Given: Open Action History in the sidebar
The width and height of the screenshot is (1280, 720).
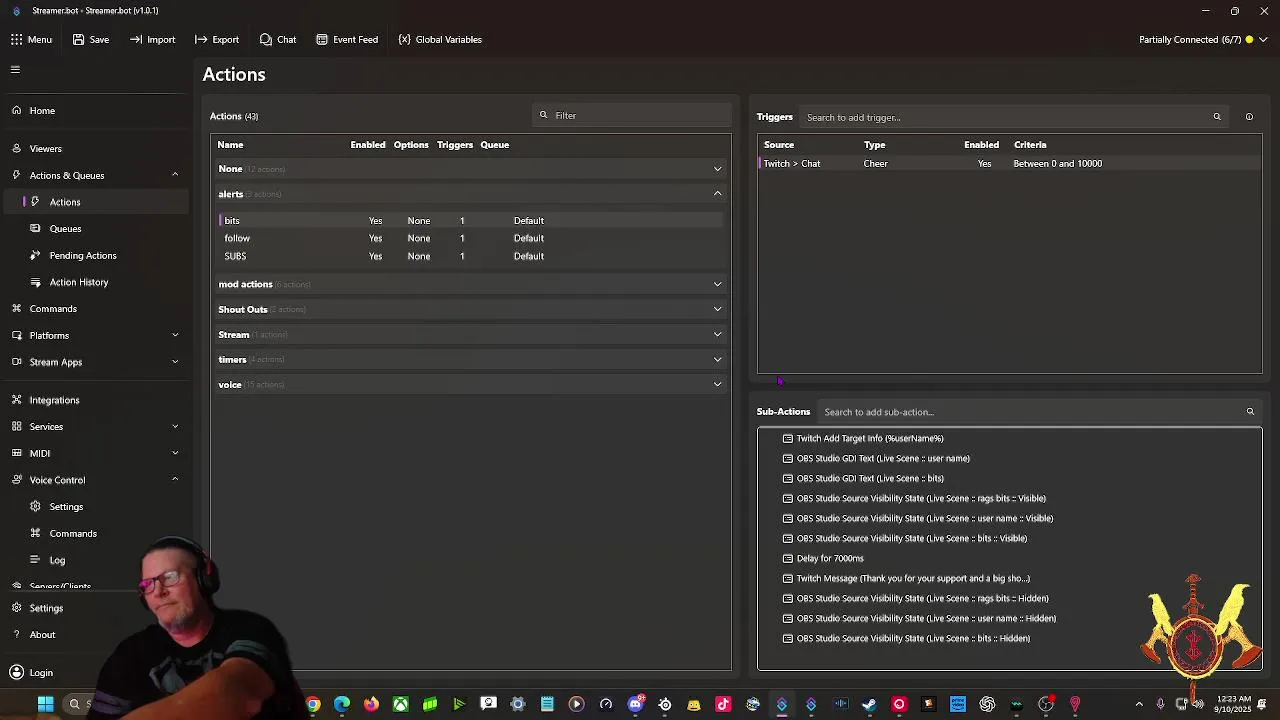Looking at the screenshot, I should pyautogui.click(x=95, y=282).
